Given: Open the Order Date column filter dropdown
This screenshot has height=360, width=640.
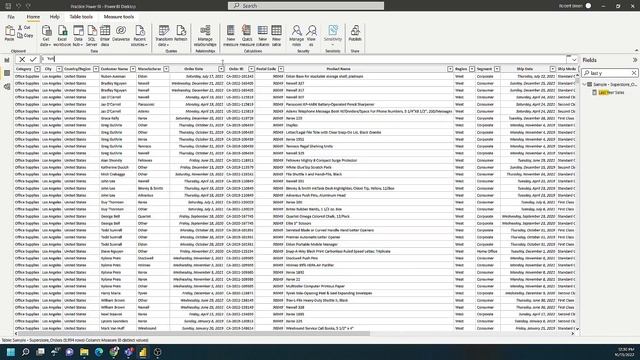Looking at the screenshot, I should (x=221, y=69).
